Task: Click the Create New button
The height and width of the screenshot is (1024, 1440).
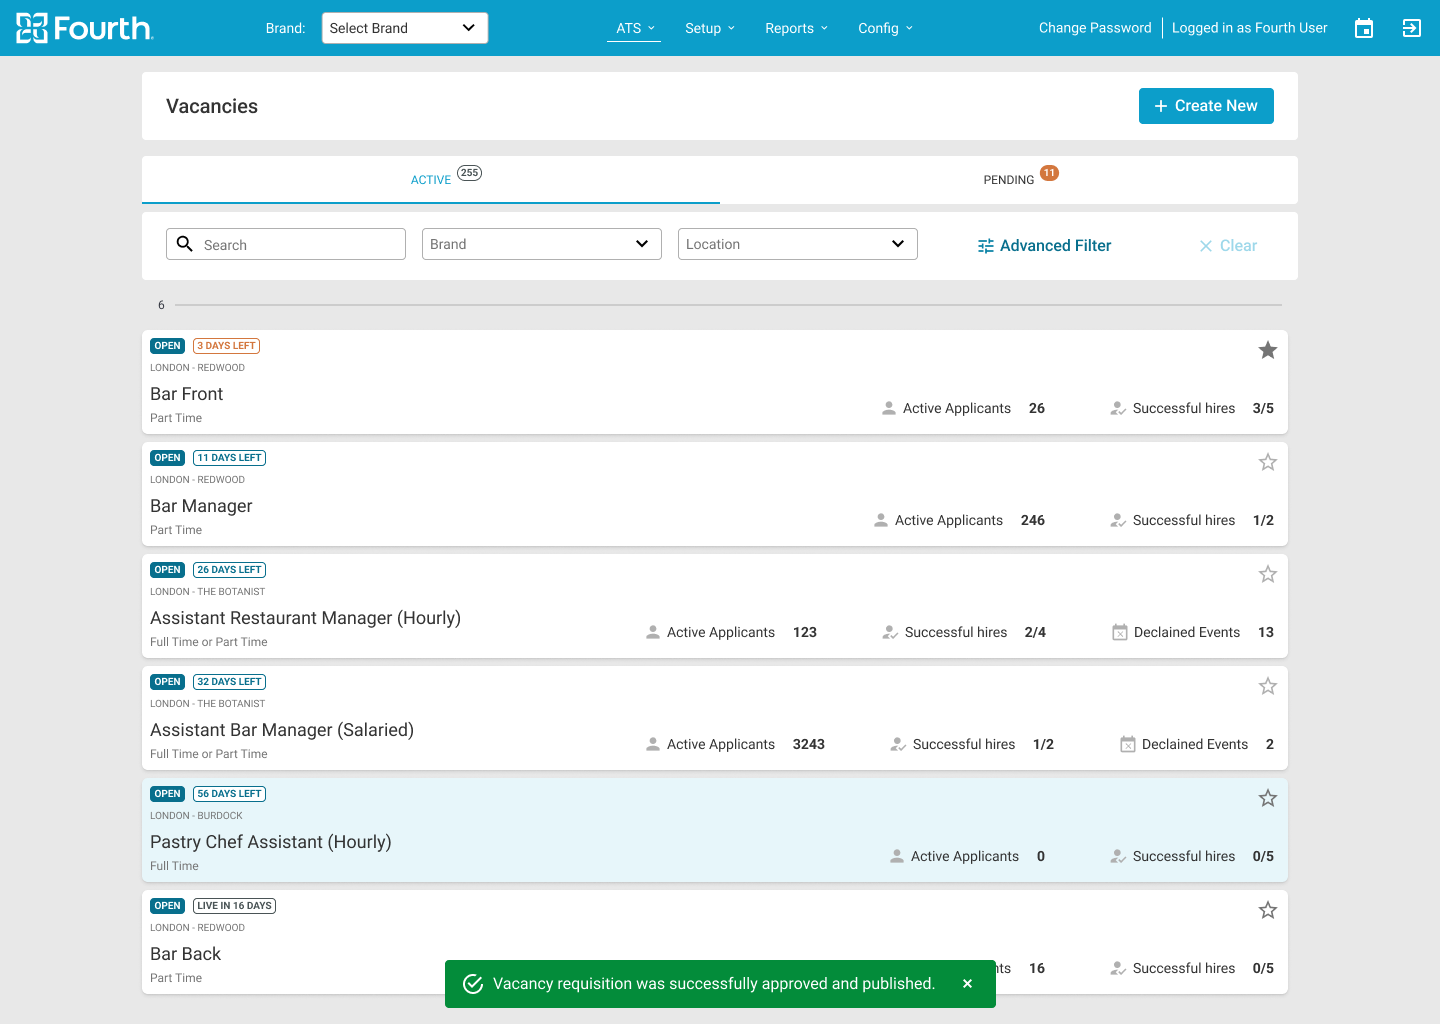Action: click(1205, 106)
